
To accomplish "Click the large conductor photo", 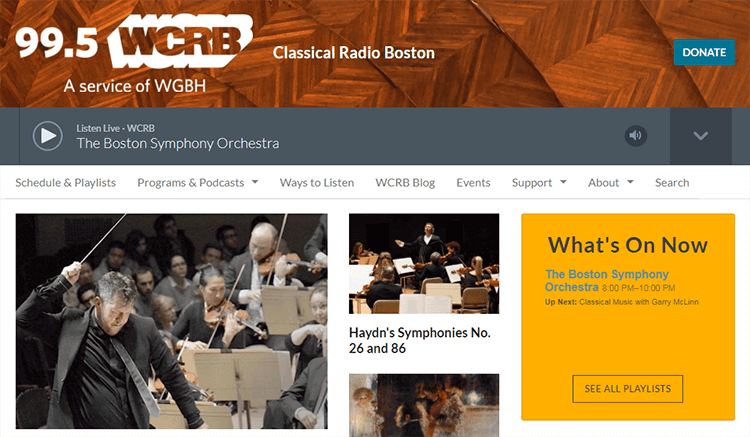I will point(172,321).
